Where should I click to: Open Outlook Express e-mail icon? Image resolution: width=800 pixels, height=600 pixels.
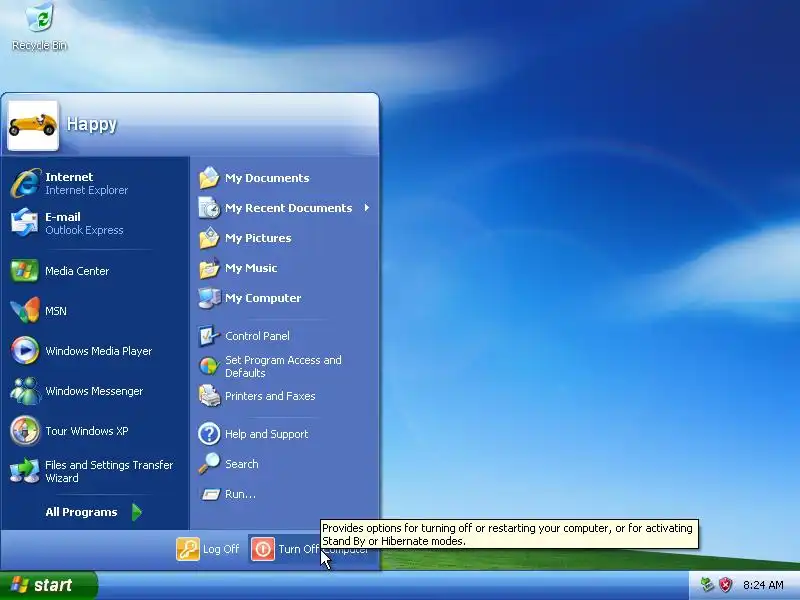click(24, 223)
